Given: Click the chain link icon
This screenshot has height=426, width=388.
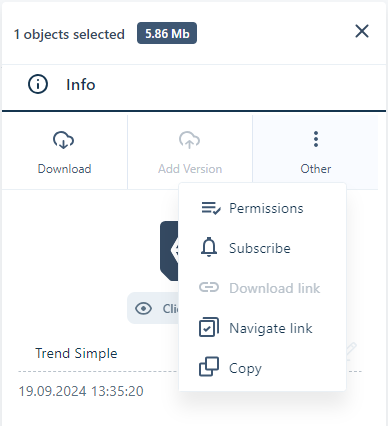Looking at the screenshot, I should point(209,287).
